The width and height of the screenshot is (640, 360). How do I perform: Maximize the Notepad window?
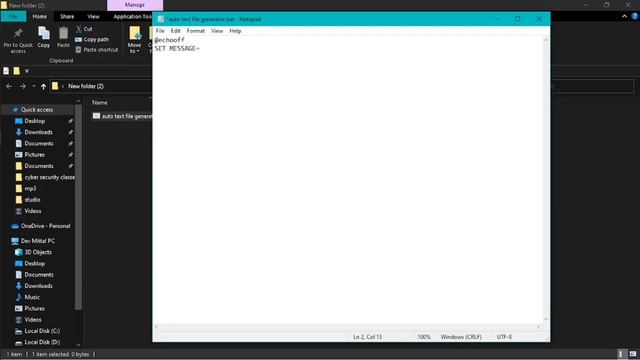pyautogui.click(x=518, y=19)
